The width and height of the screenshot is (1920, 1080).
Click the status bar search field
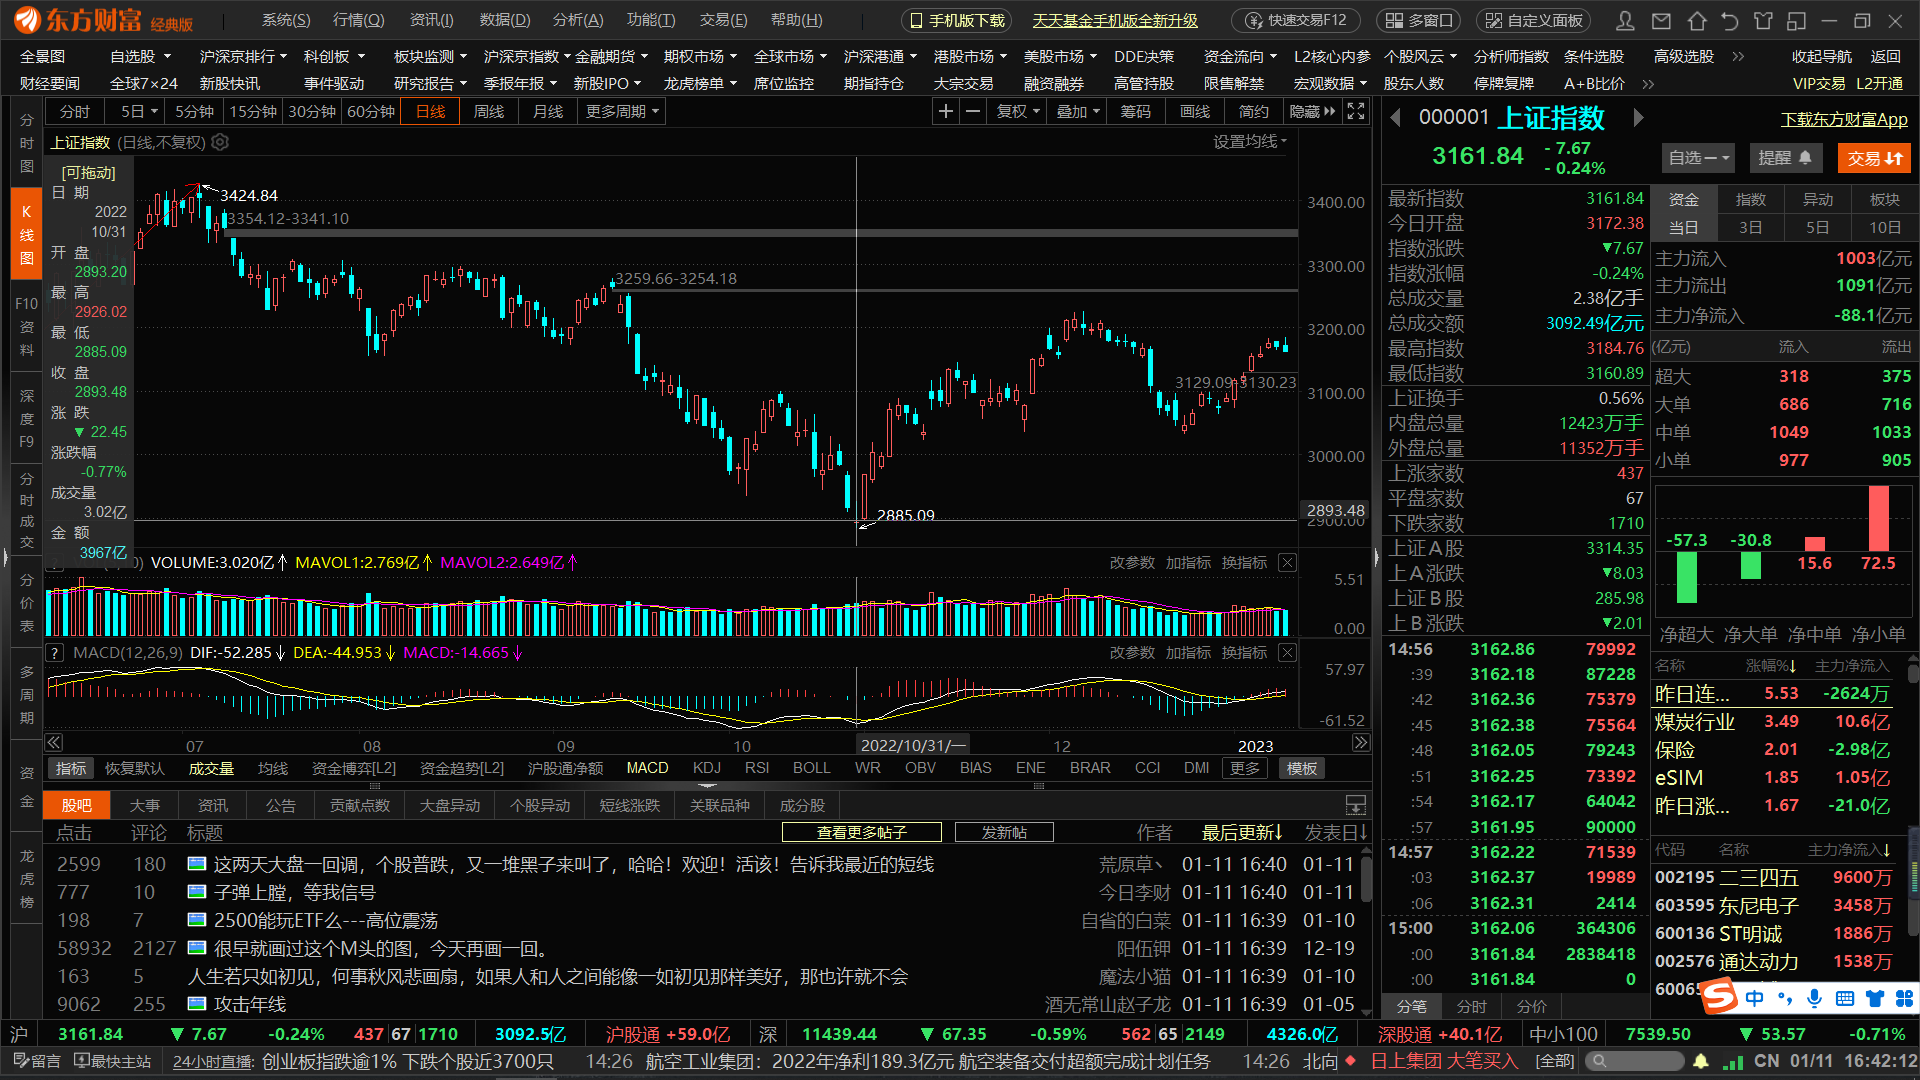(x=1636, y=1061)
